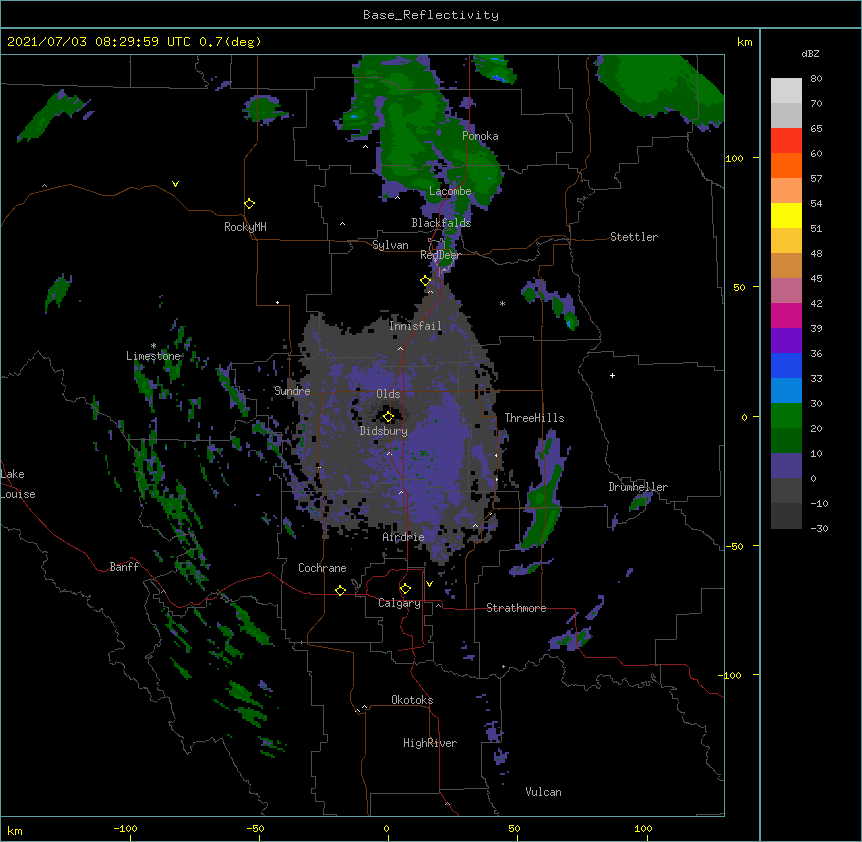Click the Cochrane city label
This screenshot has height=842, width=862.
tap(322, 568)
